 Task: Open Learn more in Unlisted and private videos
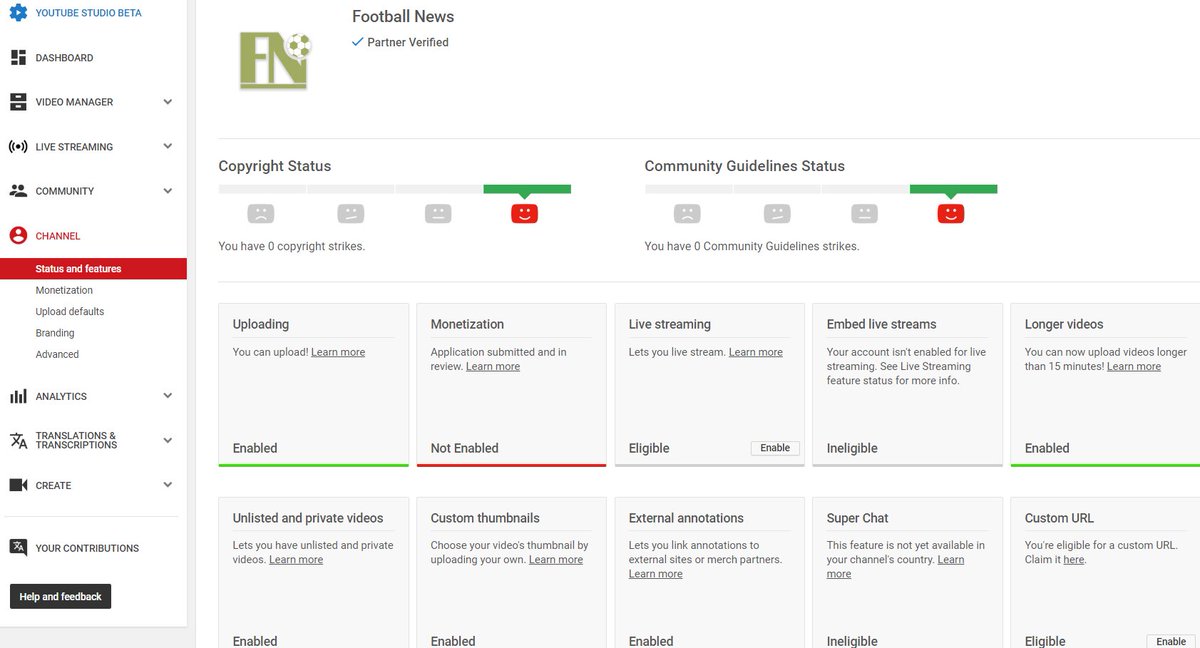[x=296, y=559]
